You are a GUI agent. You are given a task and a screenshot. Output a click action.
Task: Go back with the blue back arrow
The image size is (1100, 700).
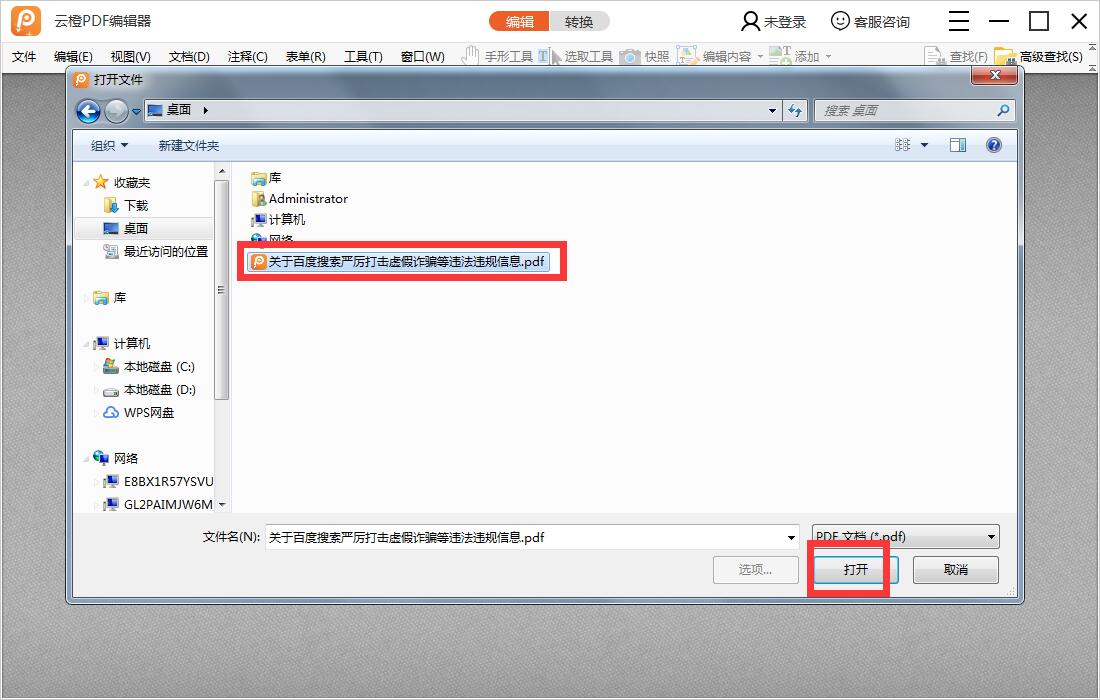pos(88,111)
